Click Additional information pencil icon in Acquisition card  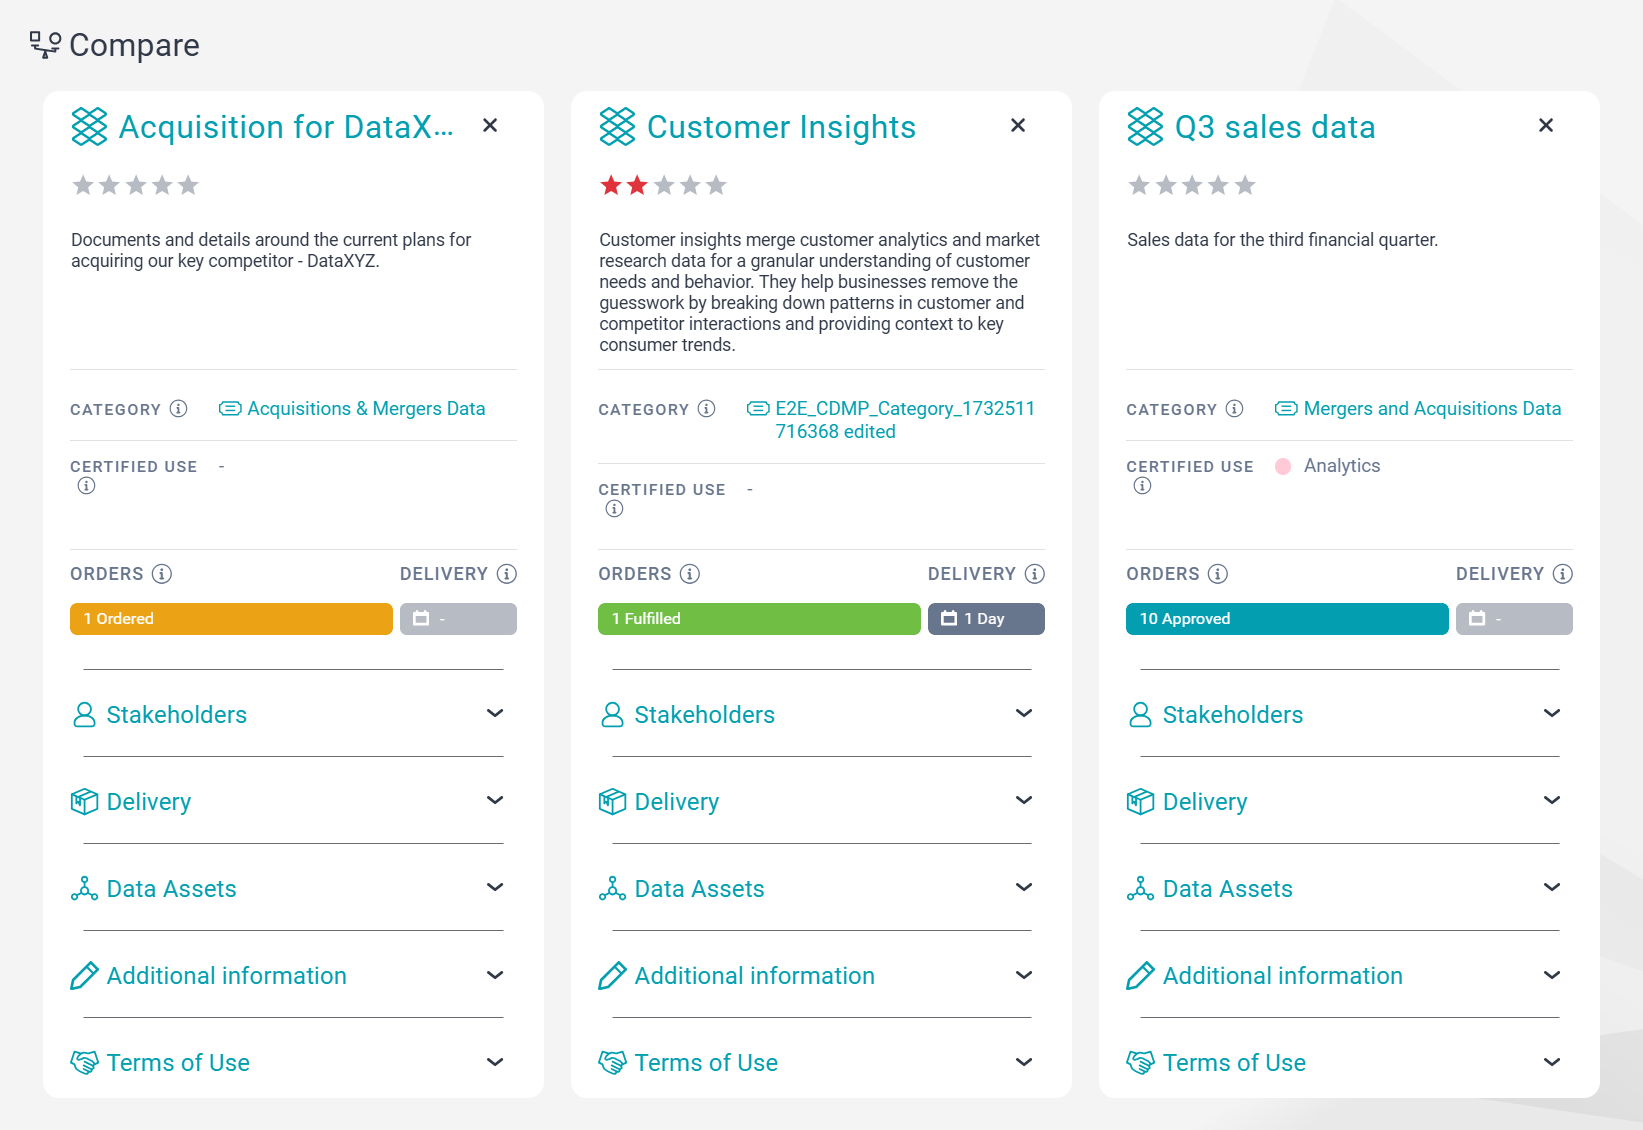[x=85, y=975]
